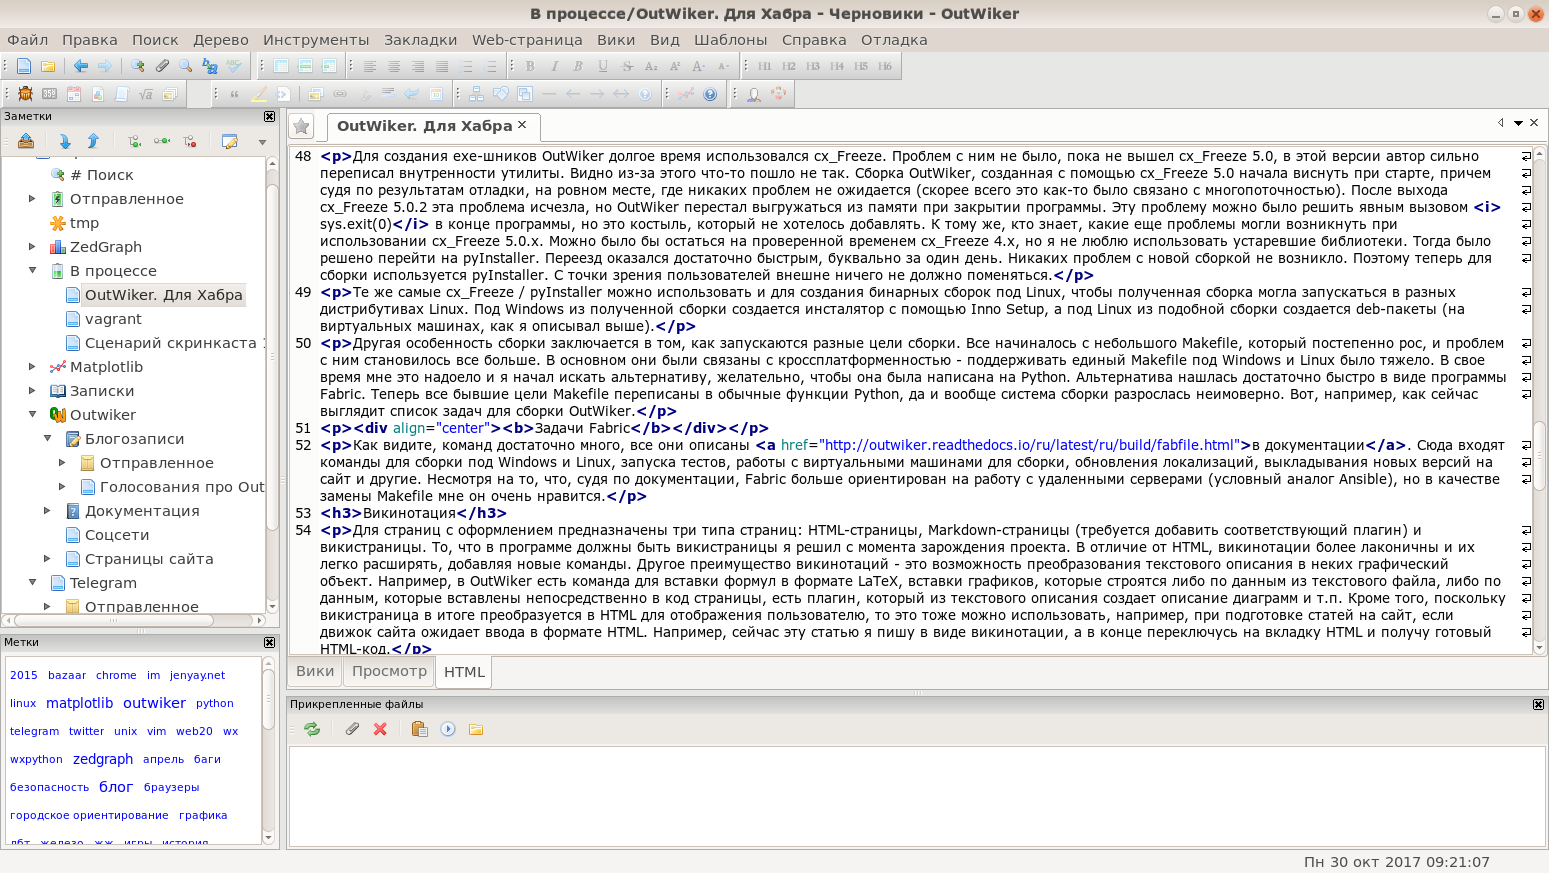Switch to the Просмотр tab
Image resolution: width=1549 pixels, height=873 pixels.
pyautogui.click(x=390, y=671)
